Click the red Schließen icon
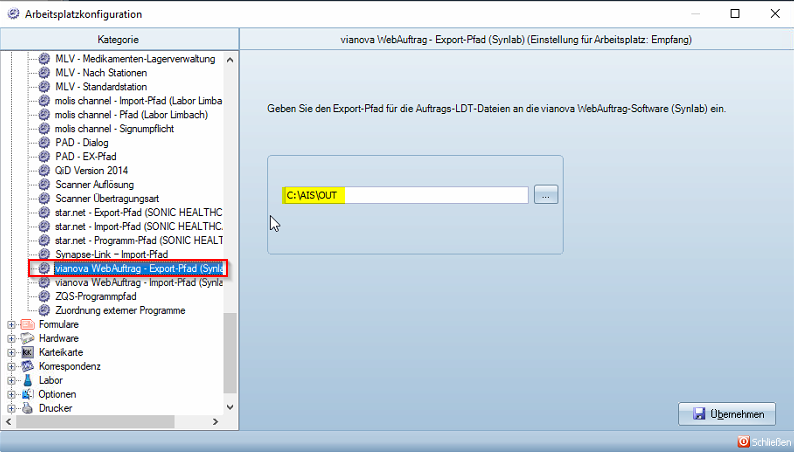The width and height of the screenshot is (794, 452). tap(743, 441)
